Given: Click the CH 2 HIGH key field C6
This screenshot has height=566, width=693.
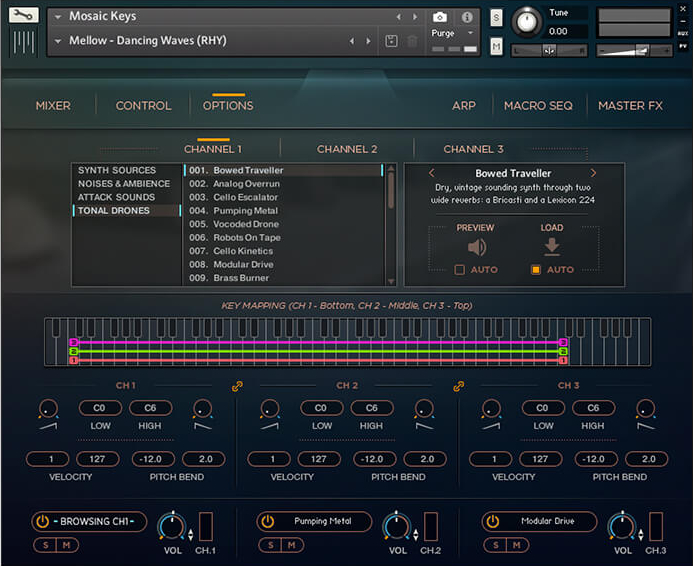Looking at the screenshot, I should (x=372, y=408).
